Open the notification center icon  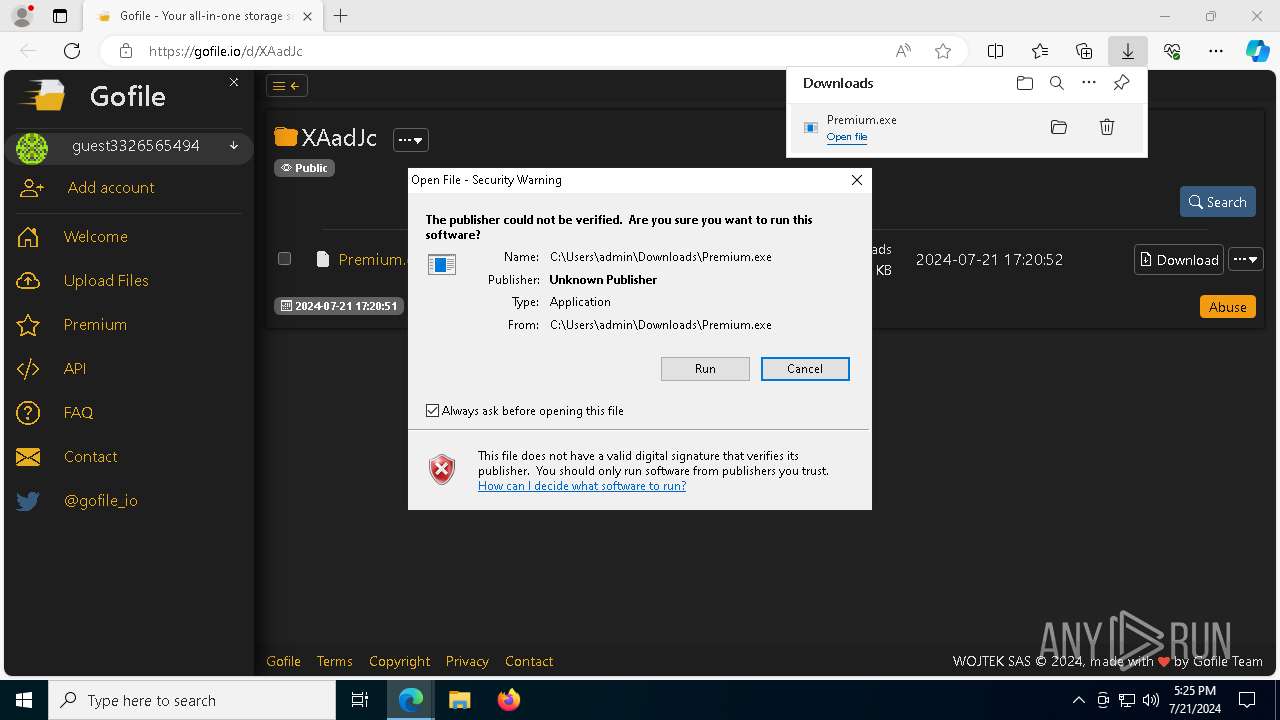1247,700
